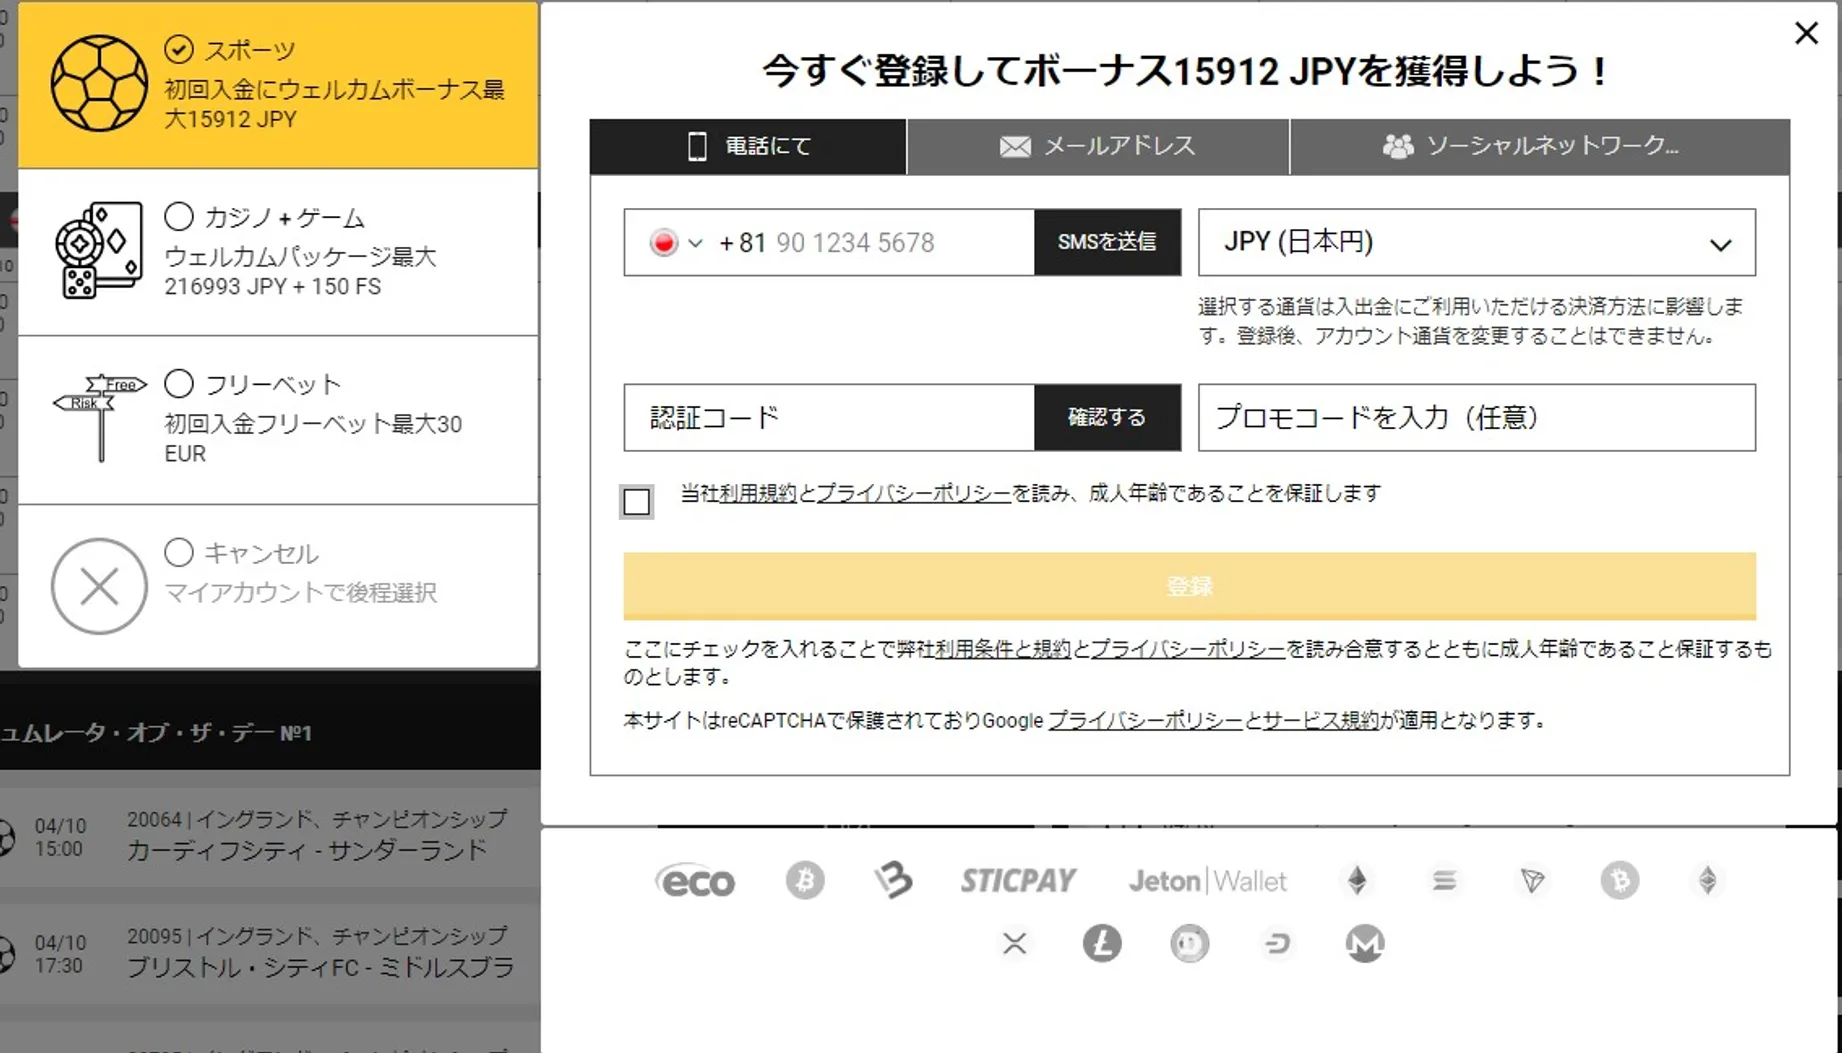Screen dimensions: 1842x1053
Task: Click the Bitcoin icon next to eco logo
Action: 805,880
